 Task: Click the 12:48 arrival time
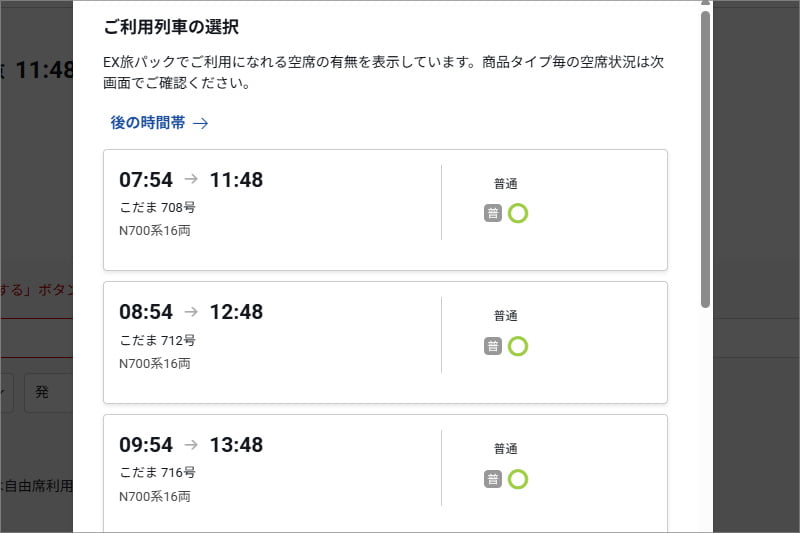point(236,312)
